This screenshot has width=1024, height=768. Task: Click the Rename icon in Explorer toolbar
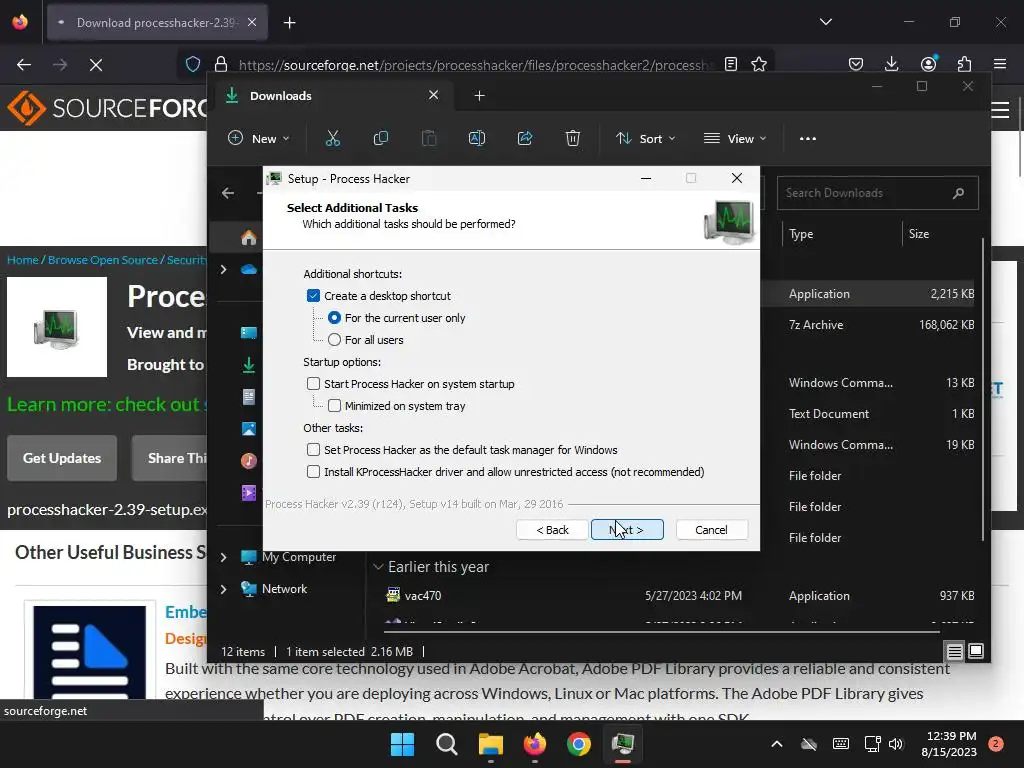[x=477, y=138]
